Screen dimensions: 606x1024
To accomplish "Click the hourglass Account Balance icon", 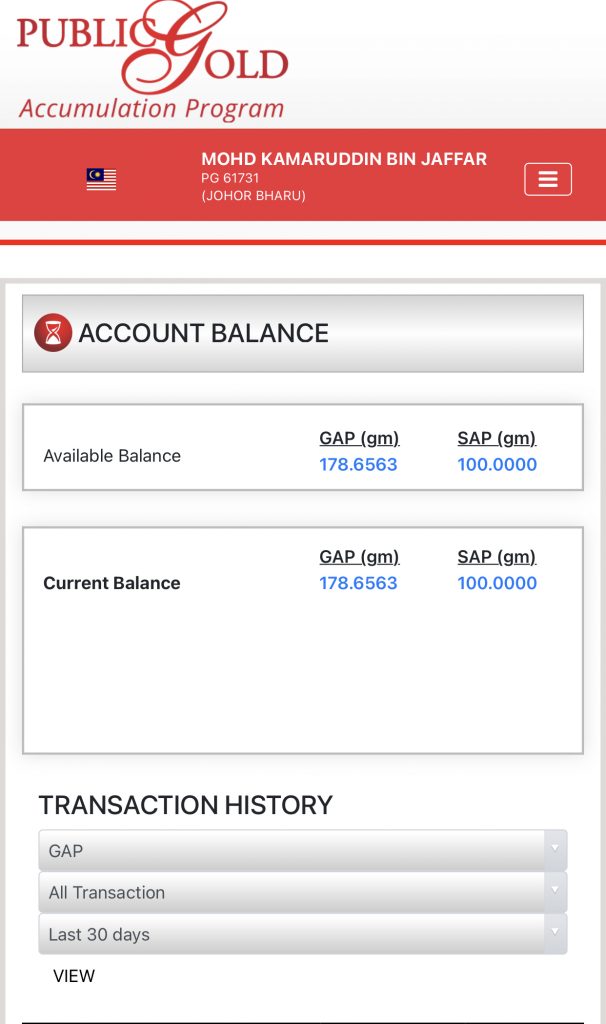I will pos(53,333).
